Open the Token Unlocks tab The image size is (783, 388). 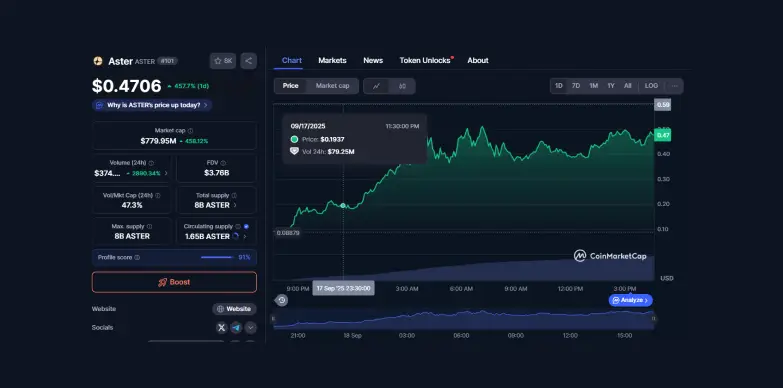coord(425,60)
